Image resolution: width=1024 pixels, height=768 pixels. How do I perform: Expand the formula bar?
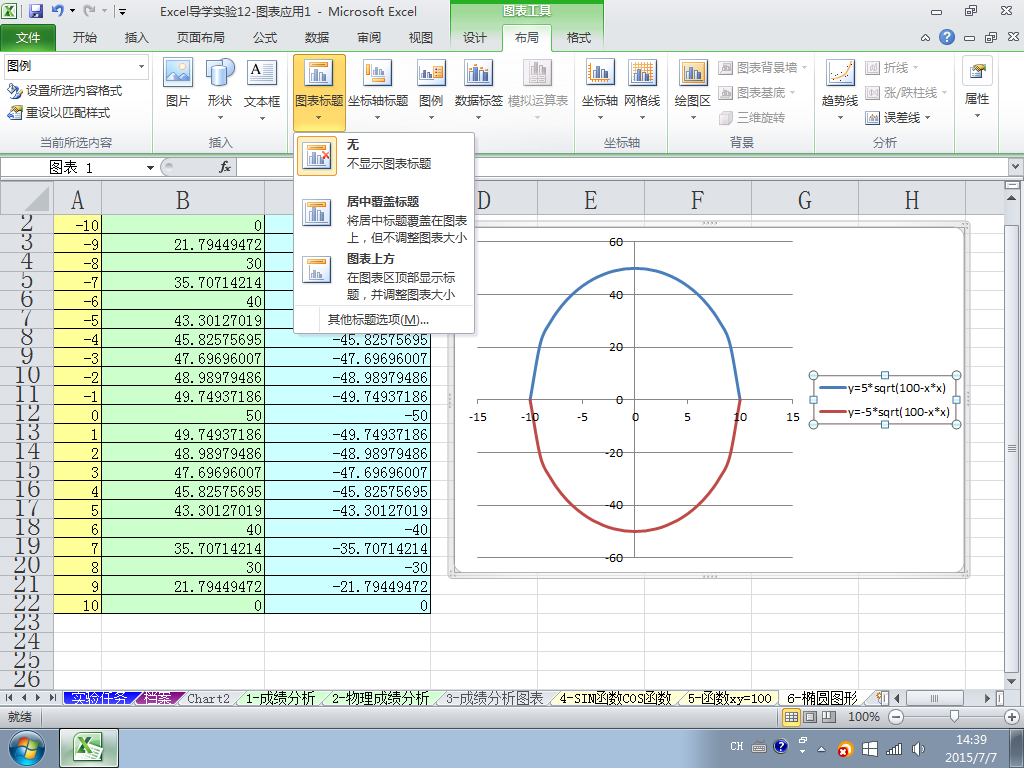pos(1016,167)
